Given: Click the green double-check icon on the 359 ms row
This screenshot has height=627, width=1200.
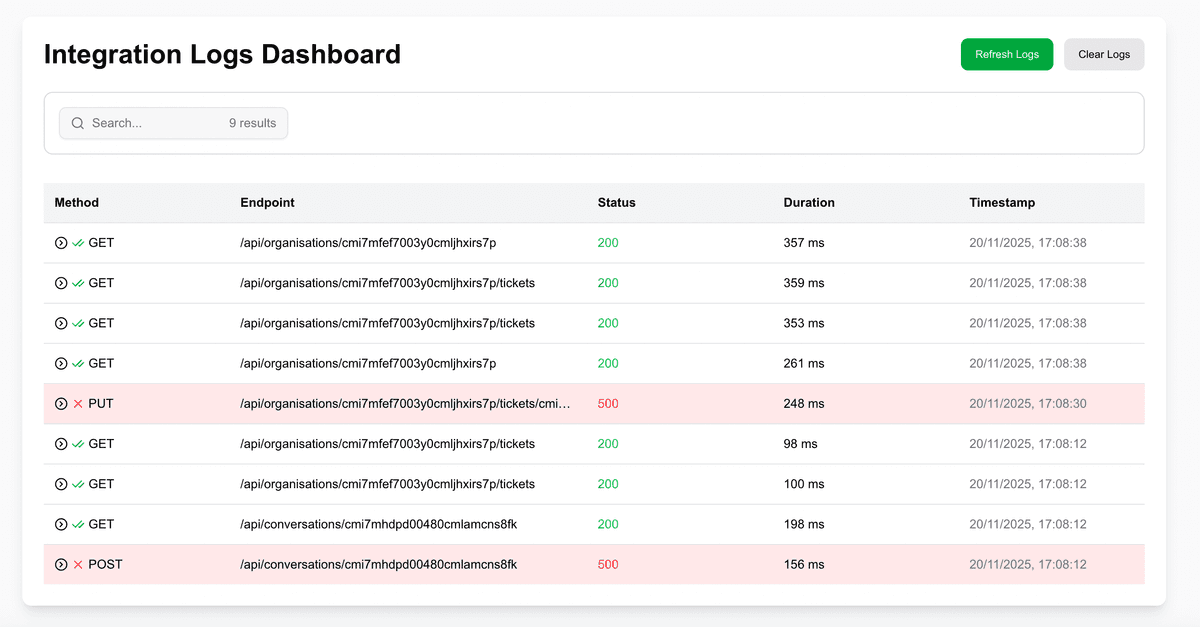Looking at the screenshot, I should pyautogui.click(x=78, y=283).
